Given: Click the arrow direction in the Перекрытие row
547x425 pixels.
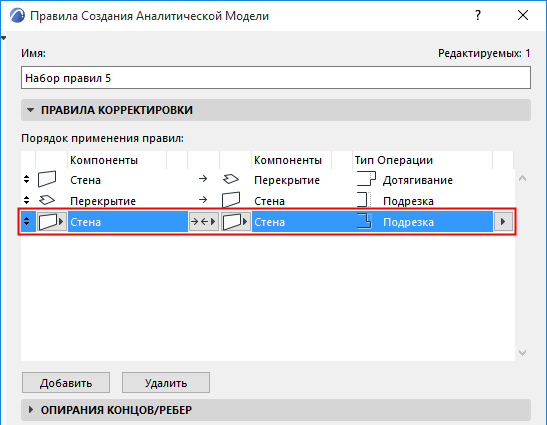Looking at the screenshot, I should tap(203, 200).
